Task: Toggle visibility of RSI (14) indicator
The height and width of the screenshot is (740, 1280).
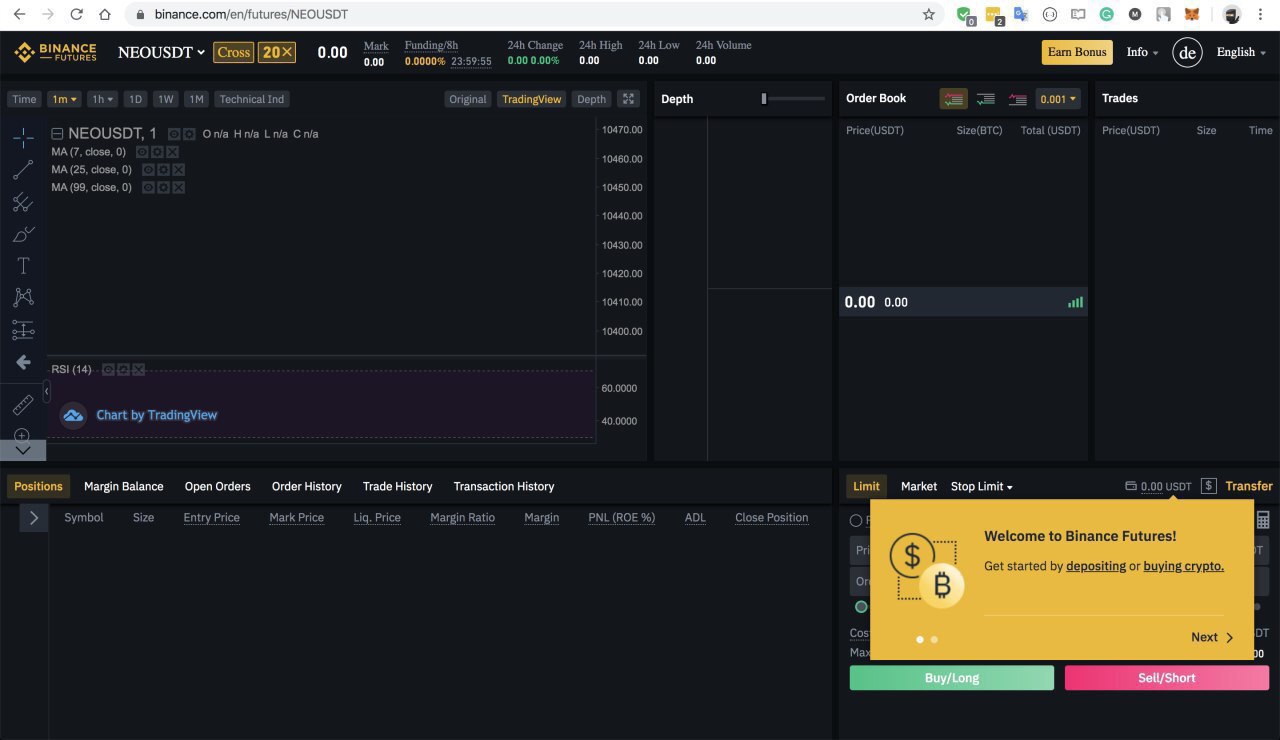Action: click(108, 370)
